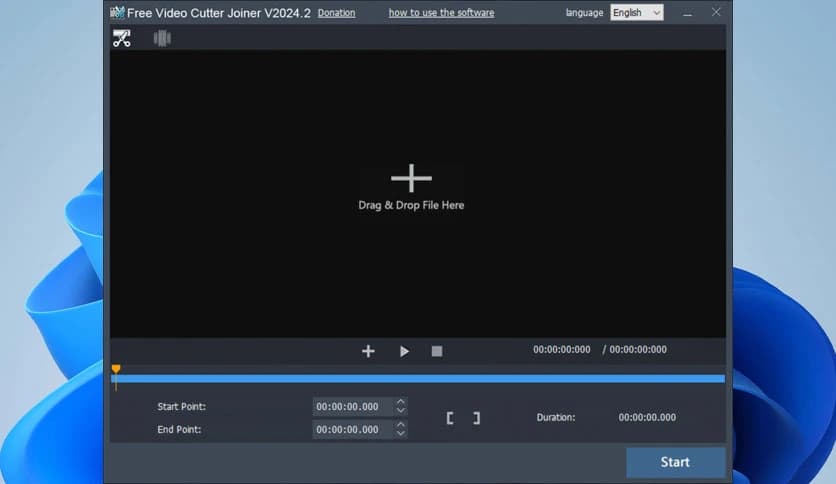The height and width of the screenshot is (484, 836).
Task: Close the Free Video Cutter Joiner window
Action: tap(716, 12)
